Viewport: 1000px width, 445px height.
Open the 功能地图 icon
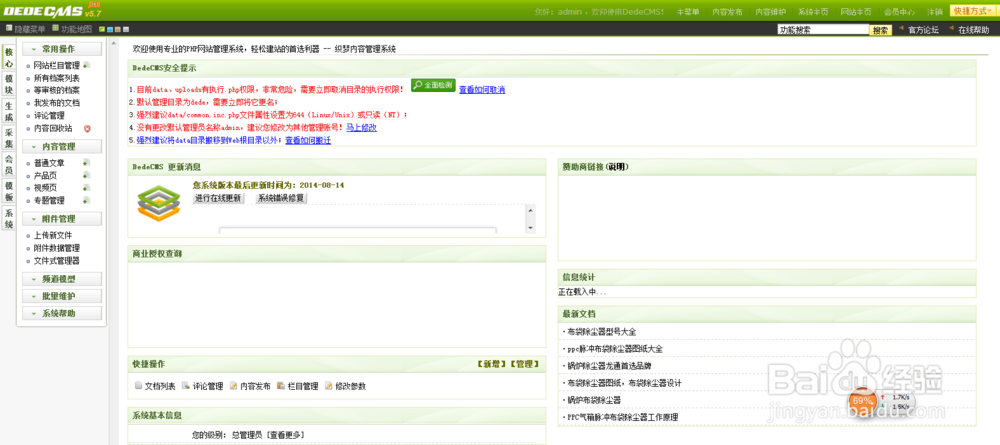coord(56,28)
